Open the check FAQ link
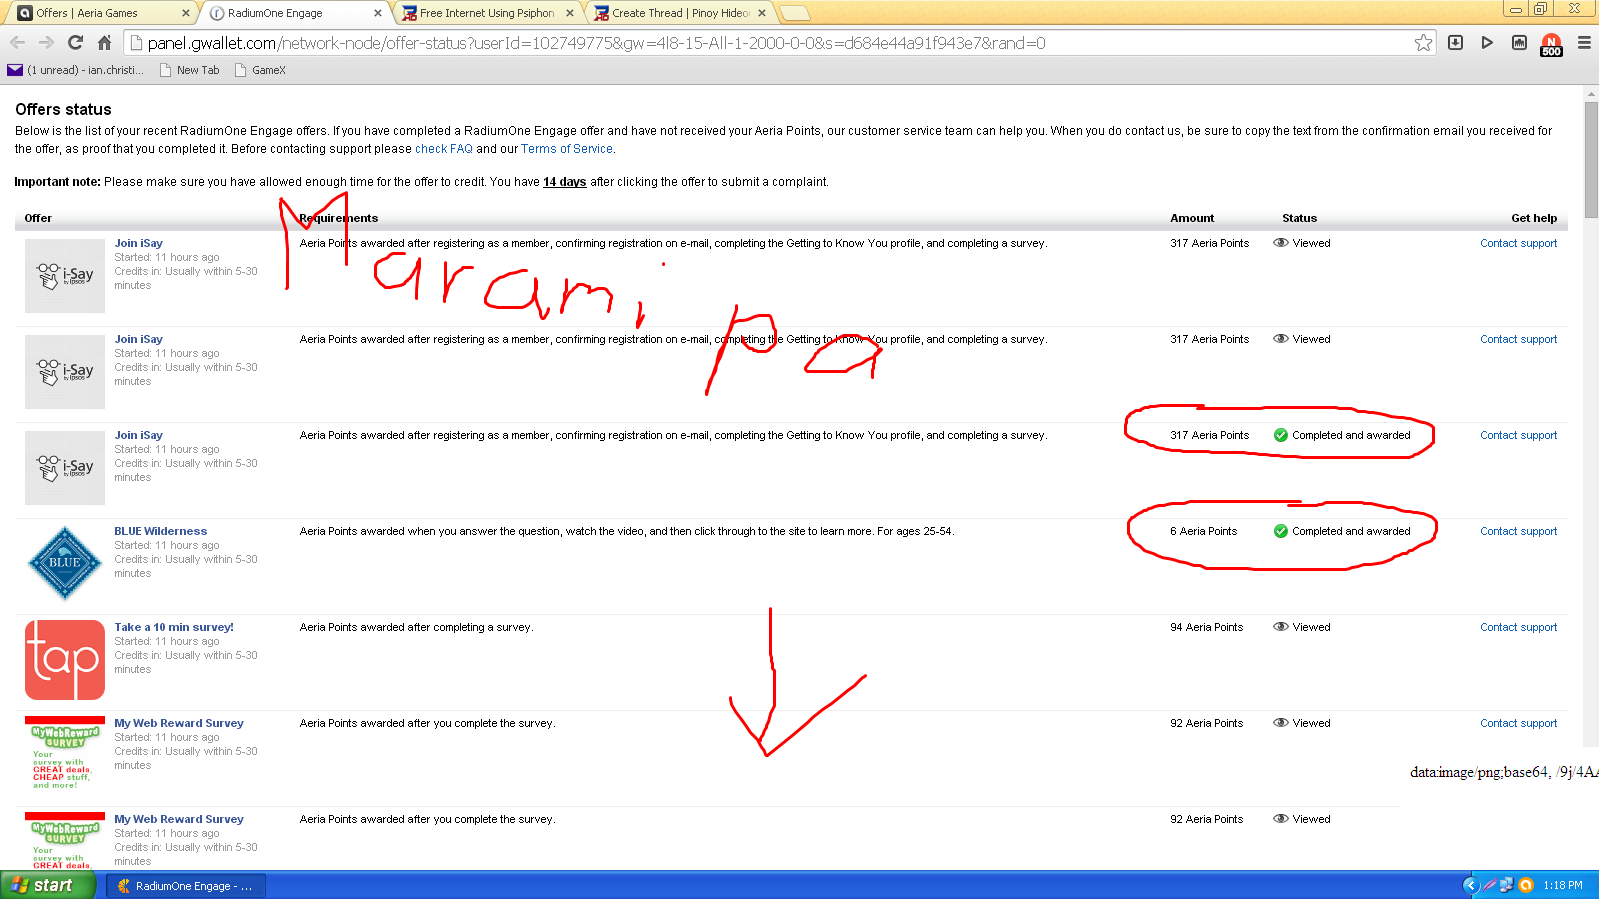The height and width of the screenshot is (899, 1599). click(x=444, y=149)
